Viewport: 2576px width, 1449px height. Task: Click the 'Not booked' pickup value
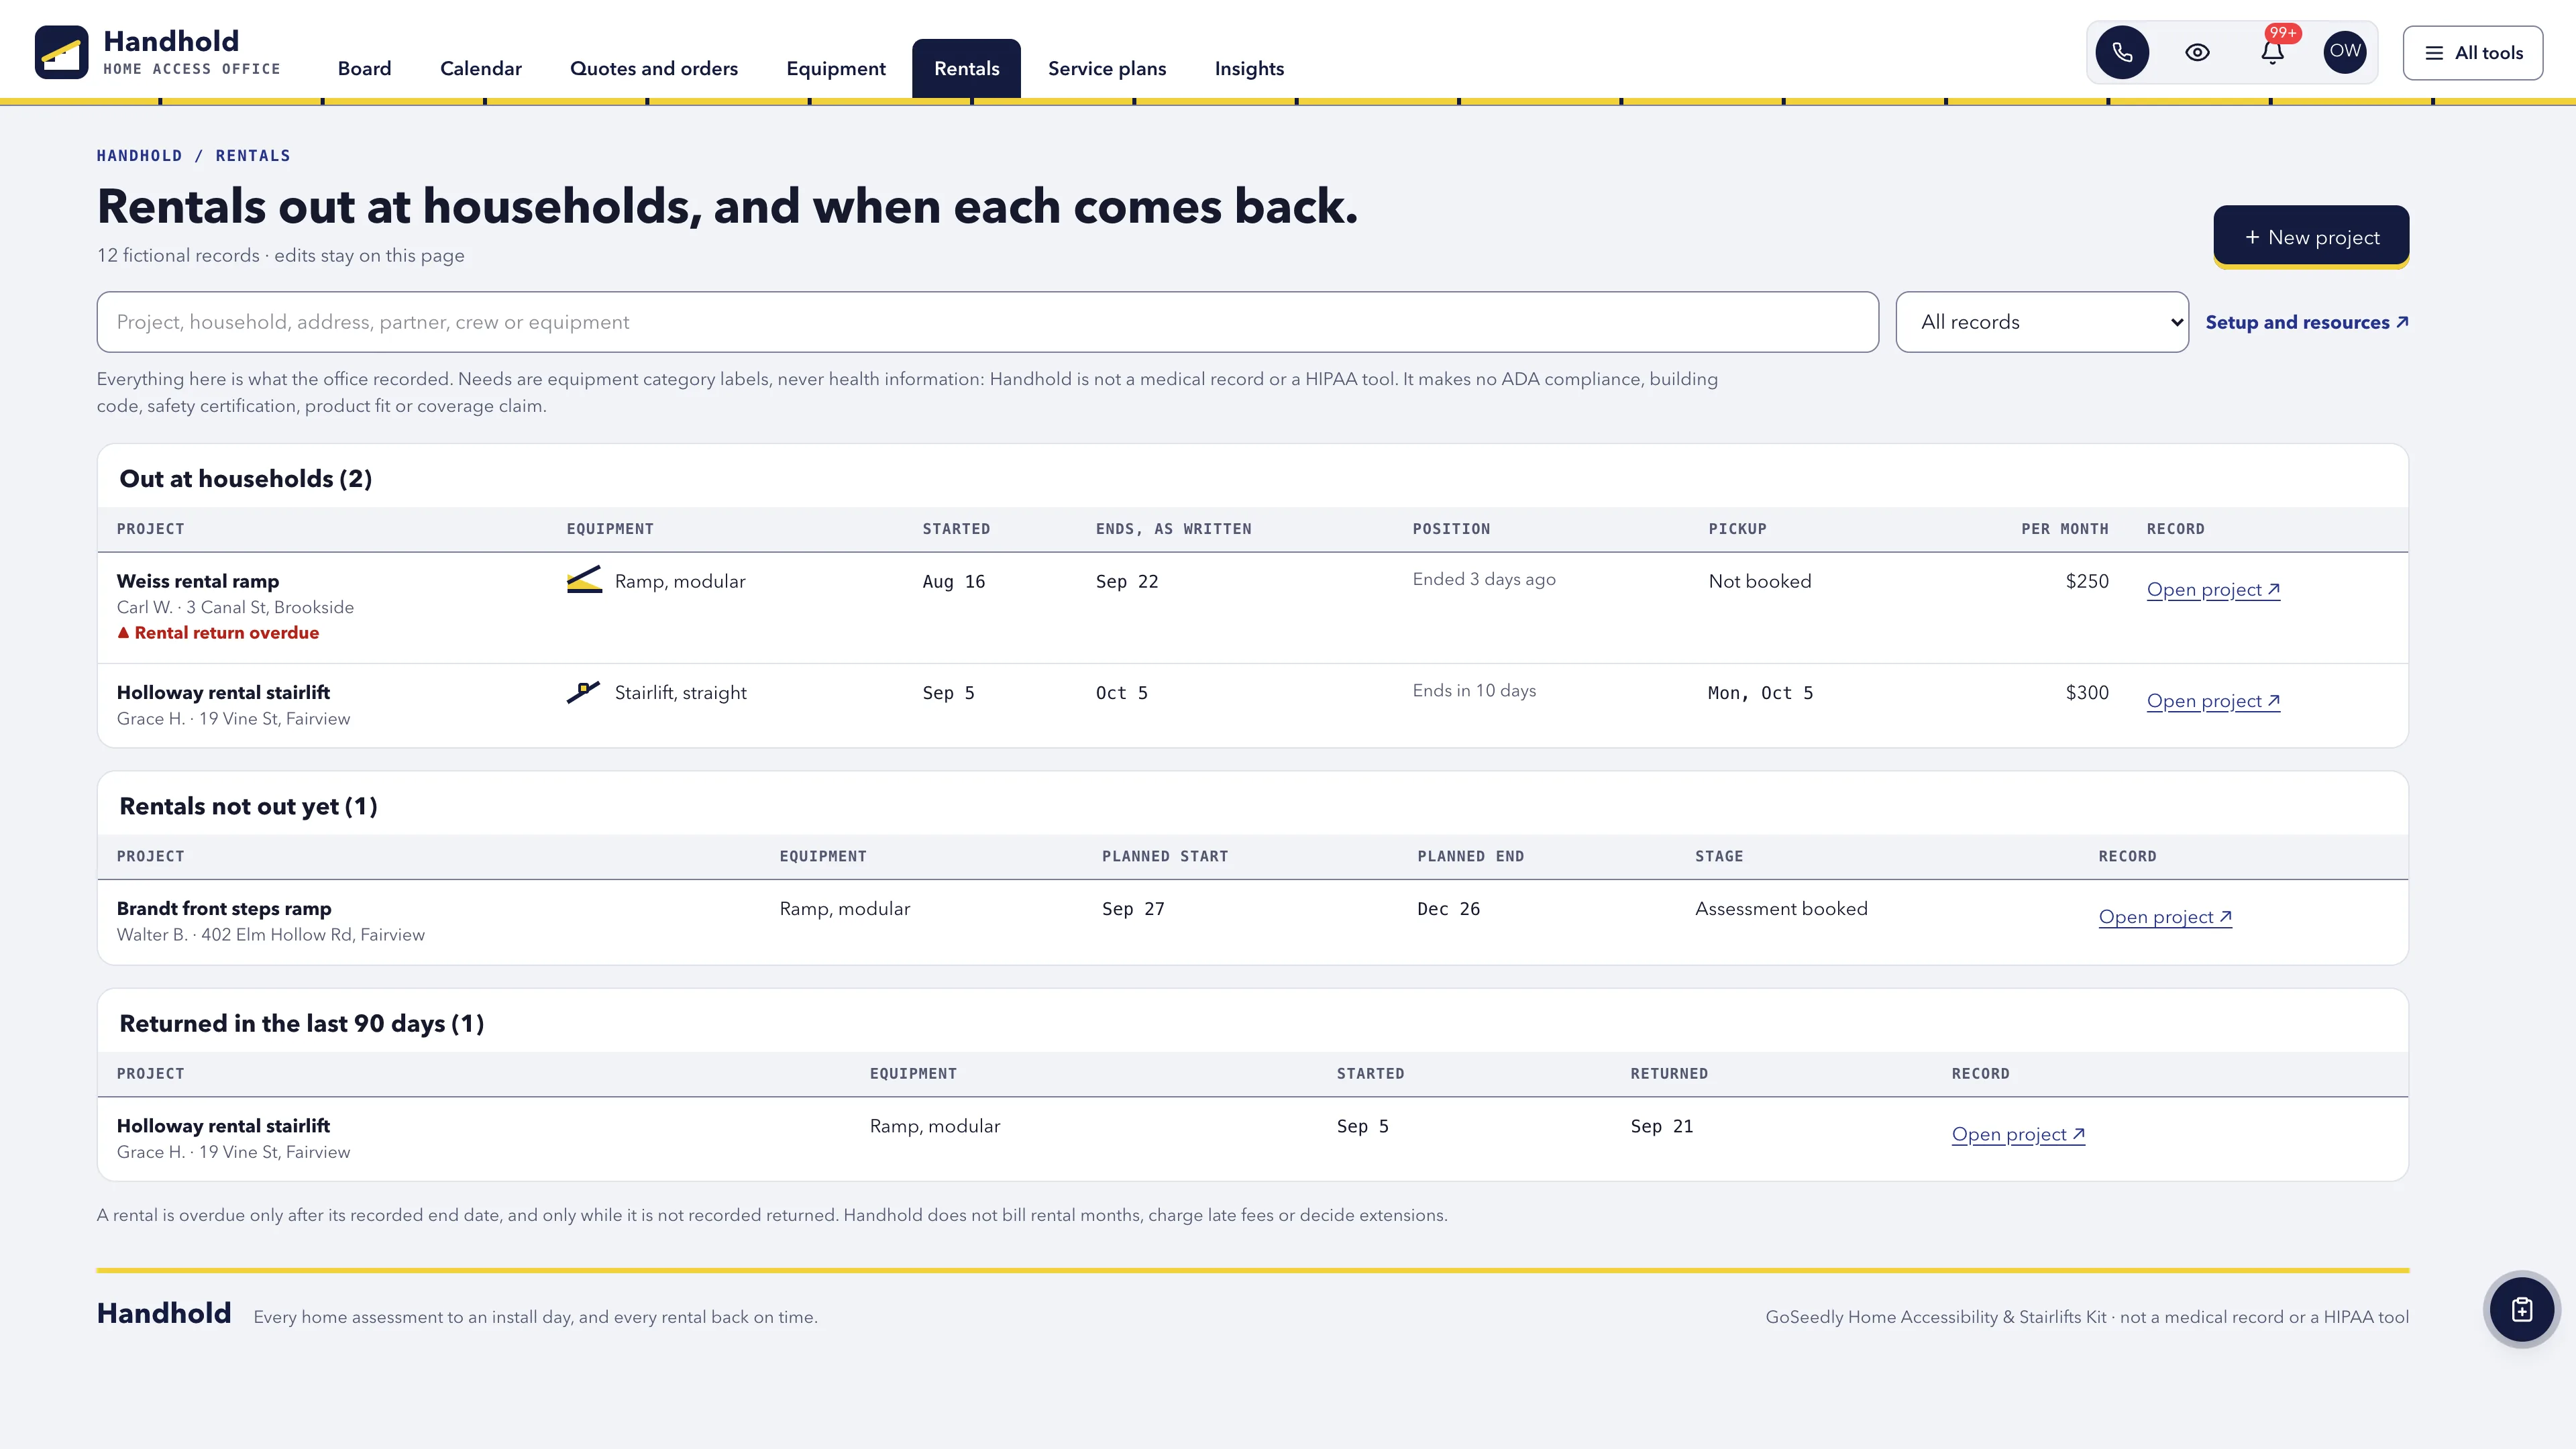1759,581
